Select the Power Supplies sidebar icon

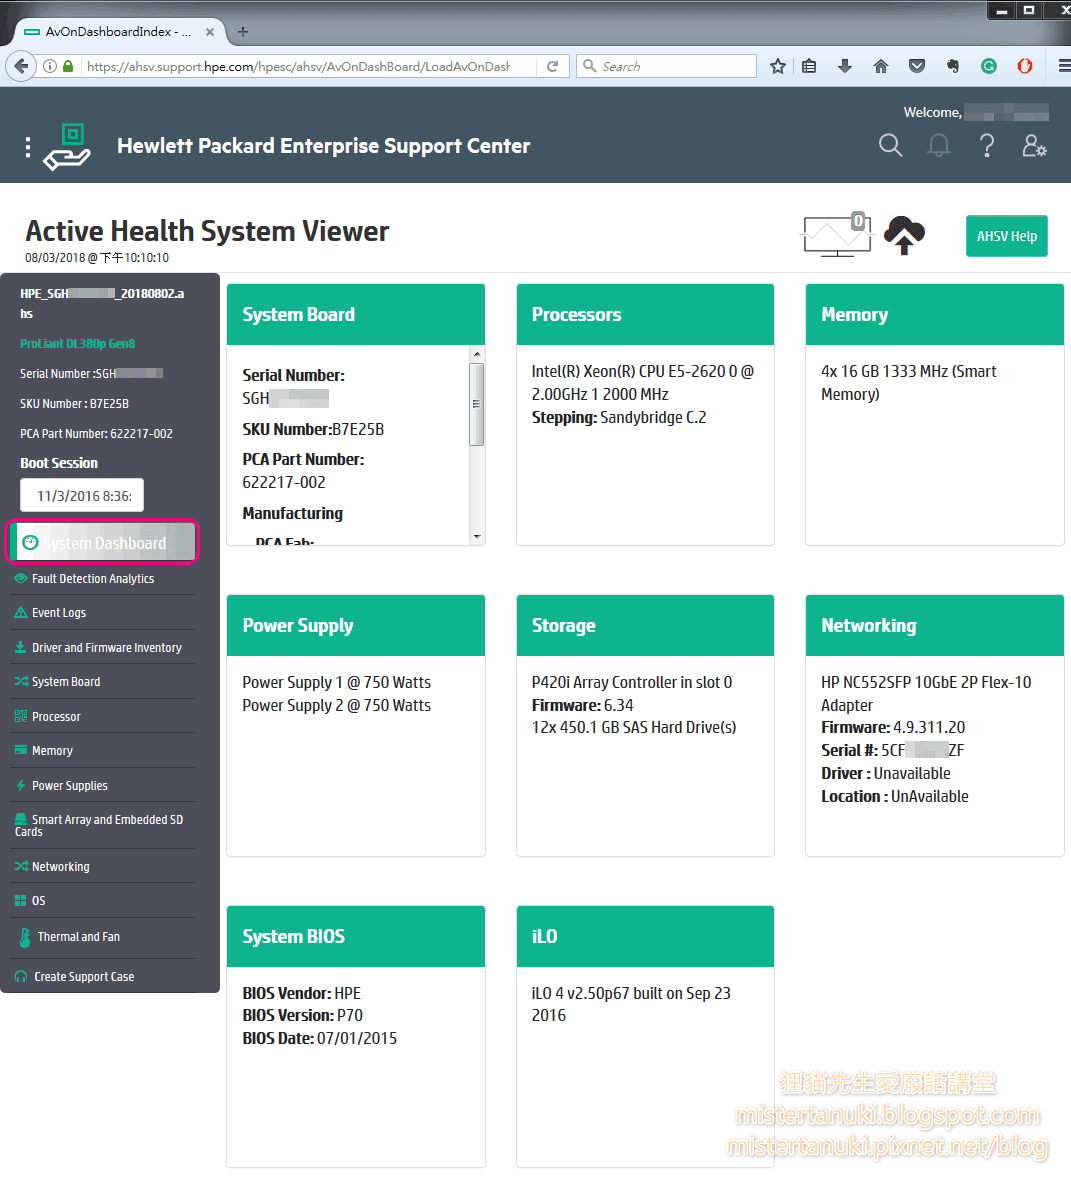[x=21, y=785]
